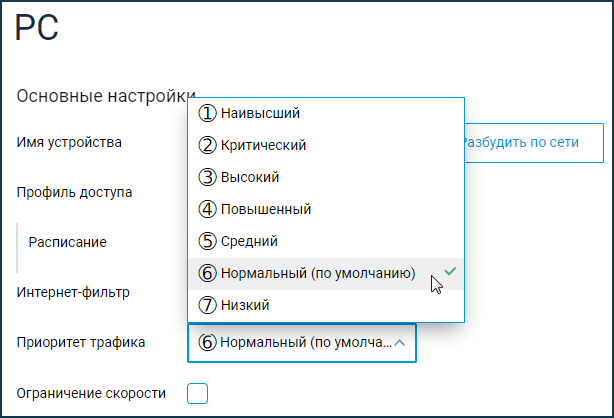
Task: Choose the Низкий priority option
Action: click(326, 306)
